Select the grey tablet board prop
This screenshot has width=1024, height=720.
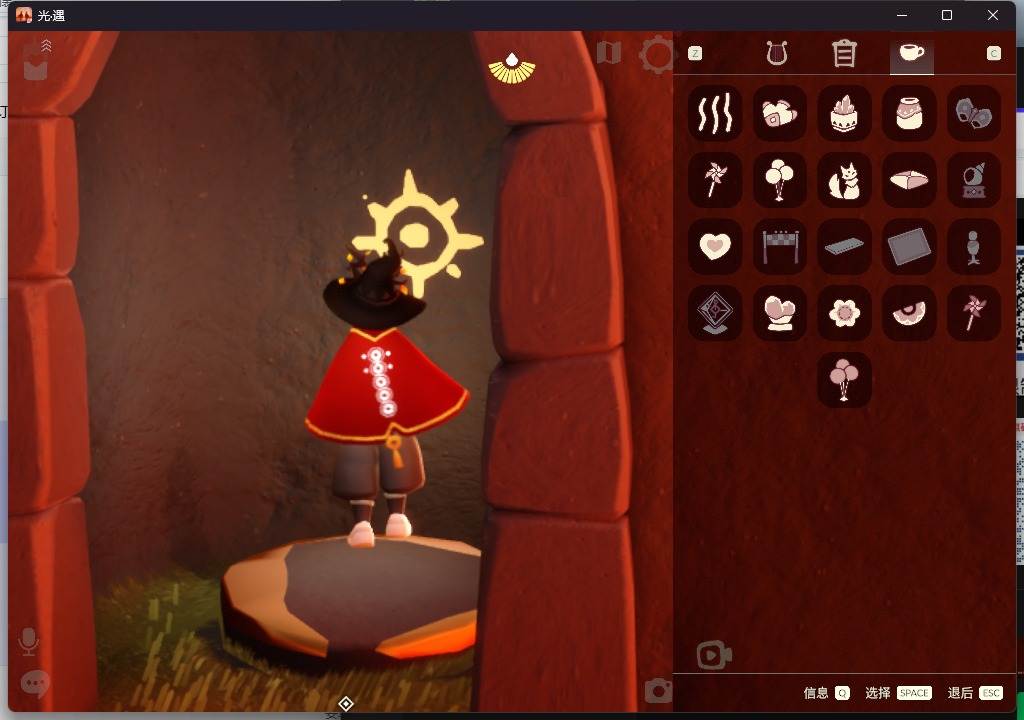click(909, 246)
